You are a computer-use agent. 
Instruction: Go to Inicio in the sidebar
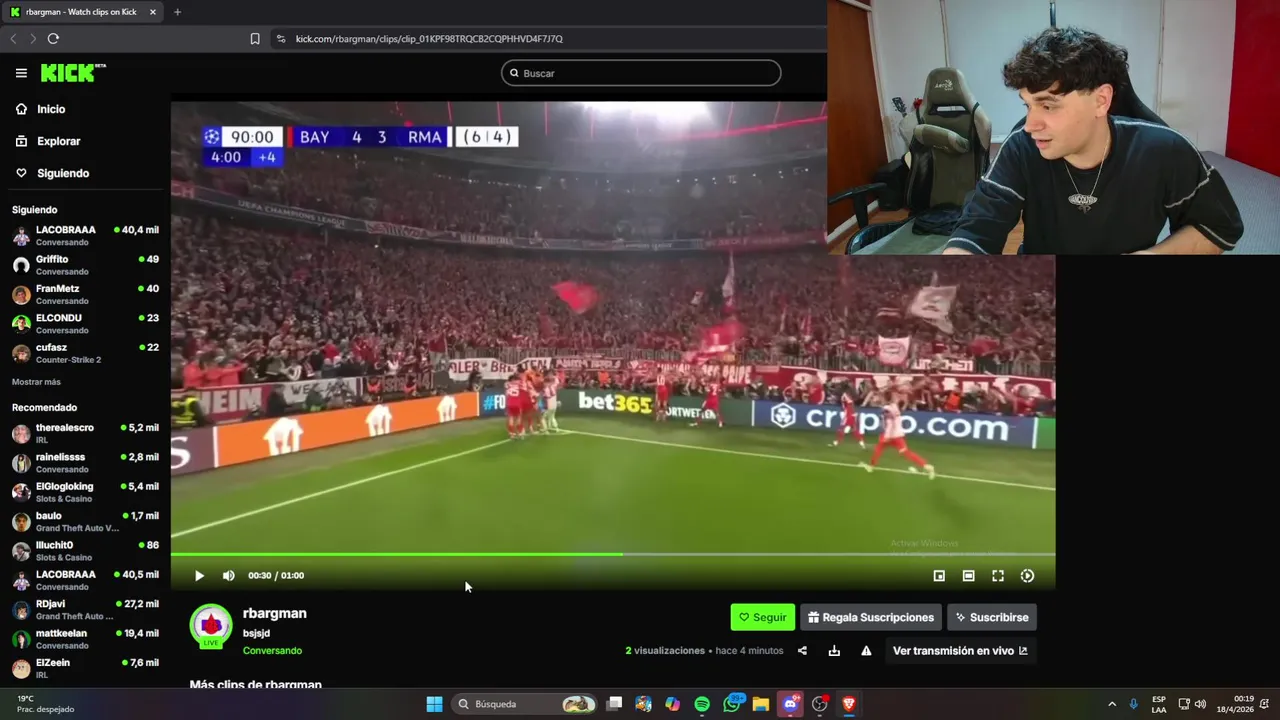51,109
